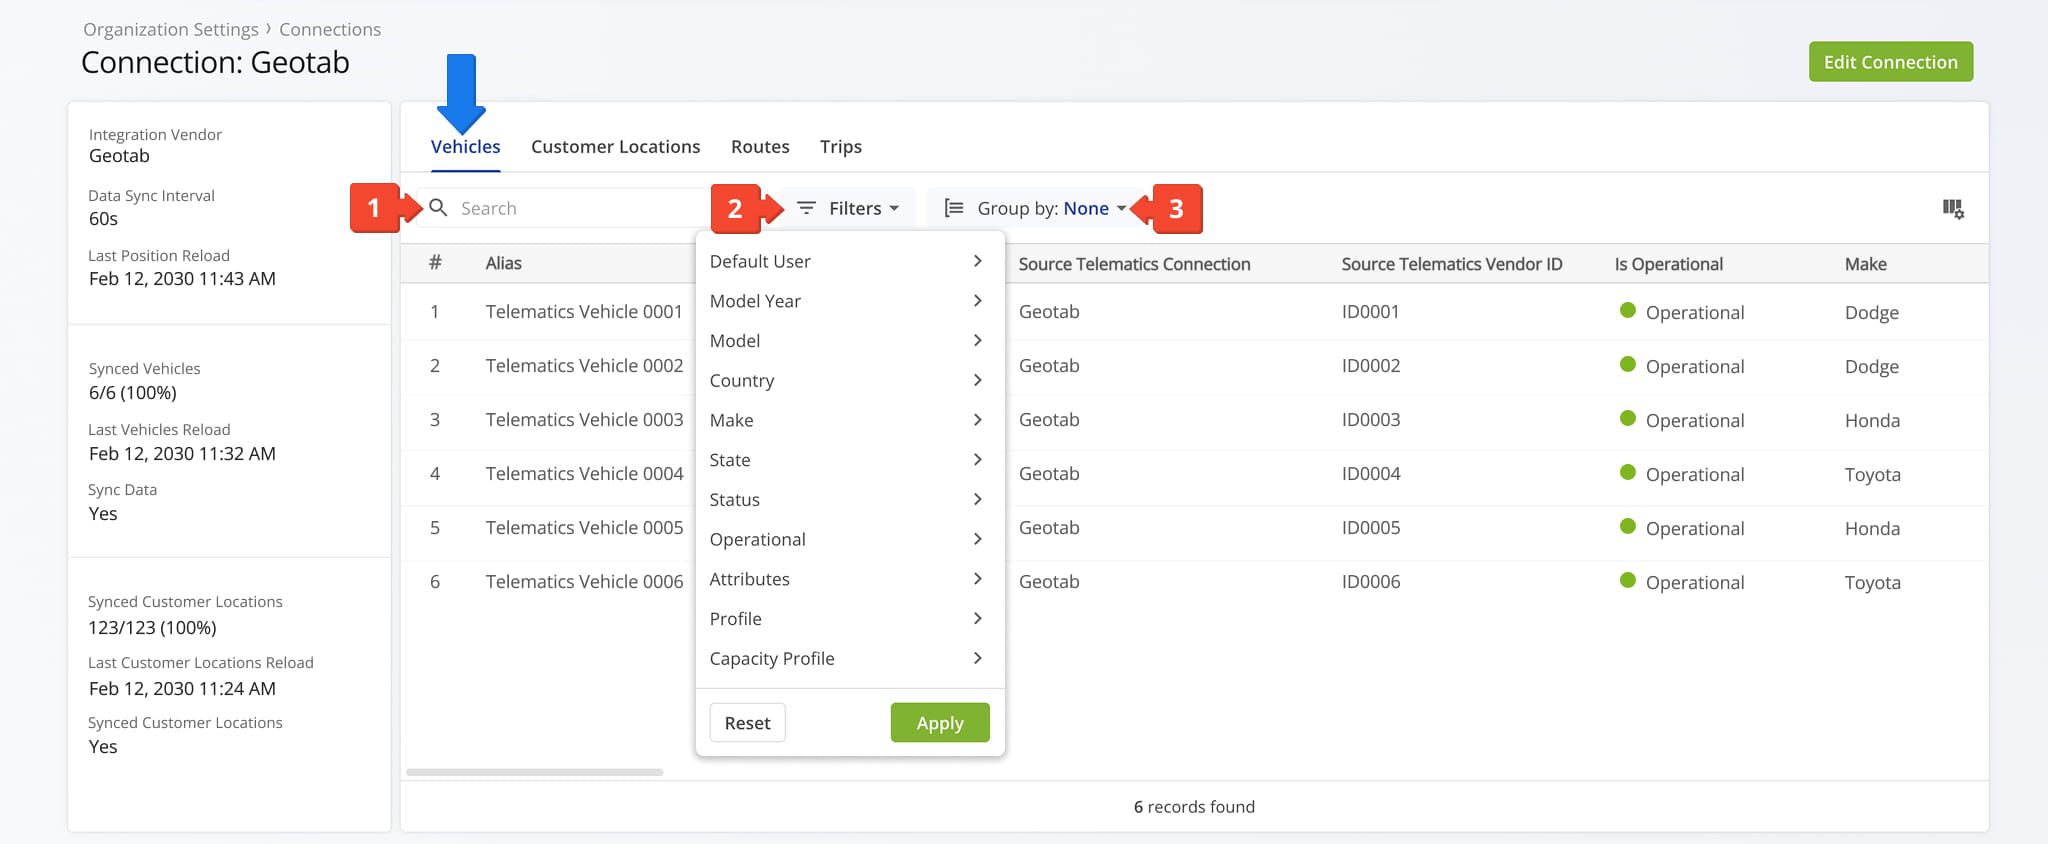Click the Dodge make in row ID0001

1871,312
